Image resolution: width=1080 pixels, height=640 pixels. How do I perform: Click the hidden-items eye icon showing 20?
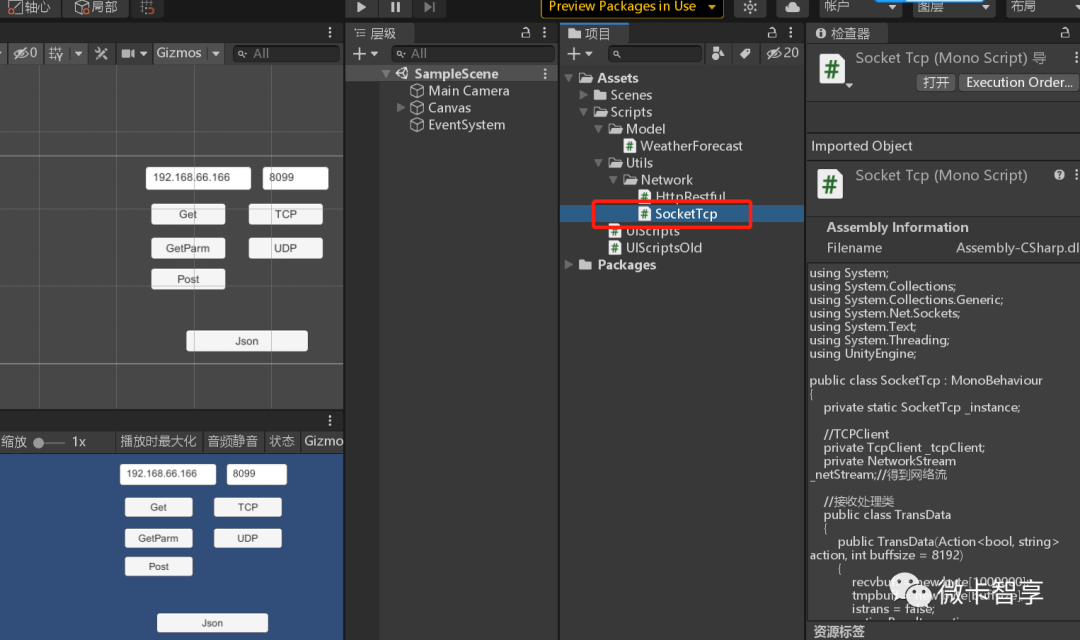[x=777, y=53]
